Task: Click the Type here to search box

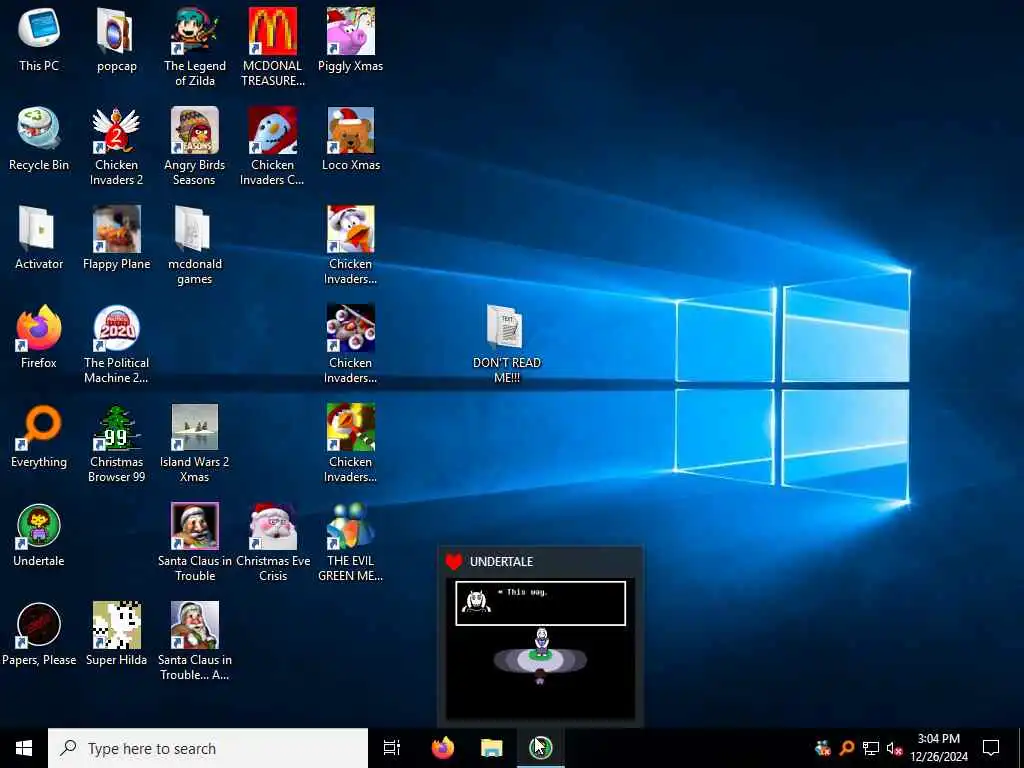Action: (208, 748)
